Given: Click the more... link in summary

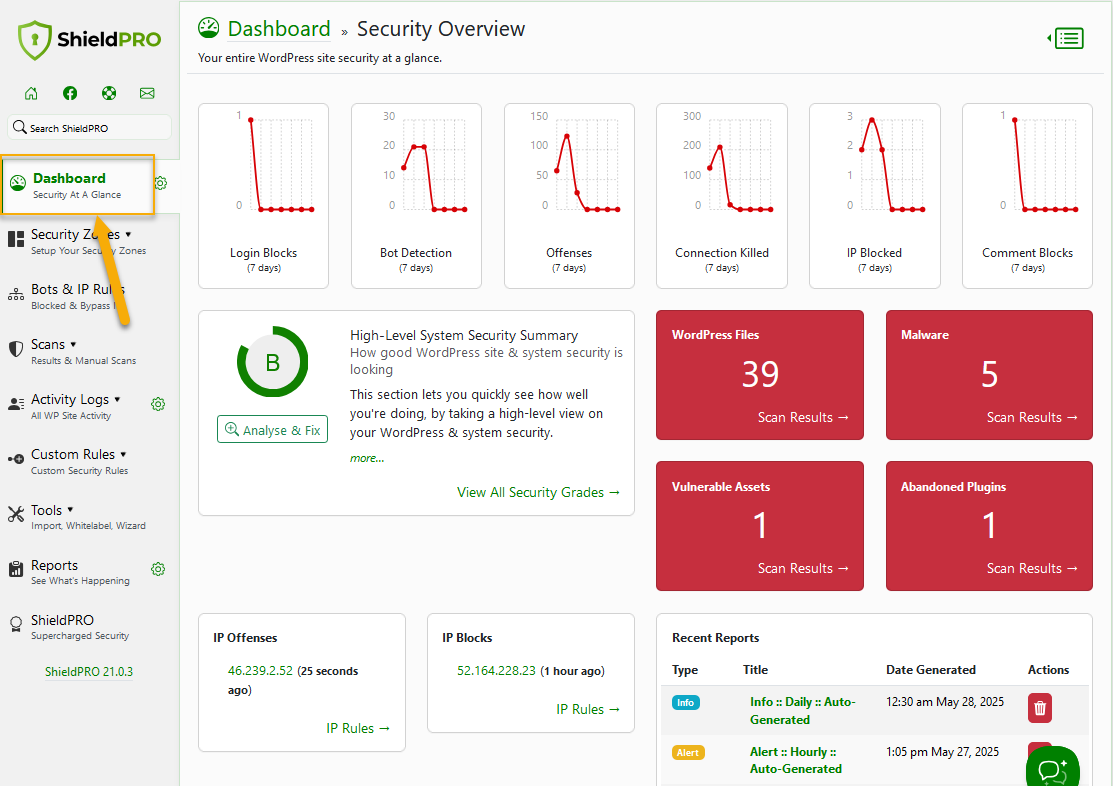Looking at the screenshot, I should coord(367,458).
